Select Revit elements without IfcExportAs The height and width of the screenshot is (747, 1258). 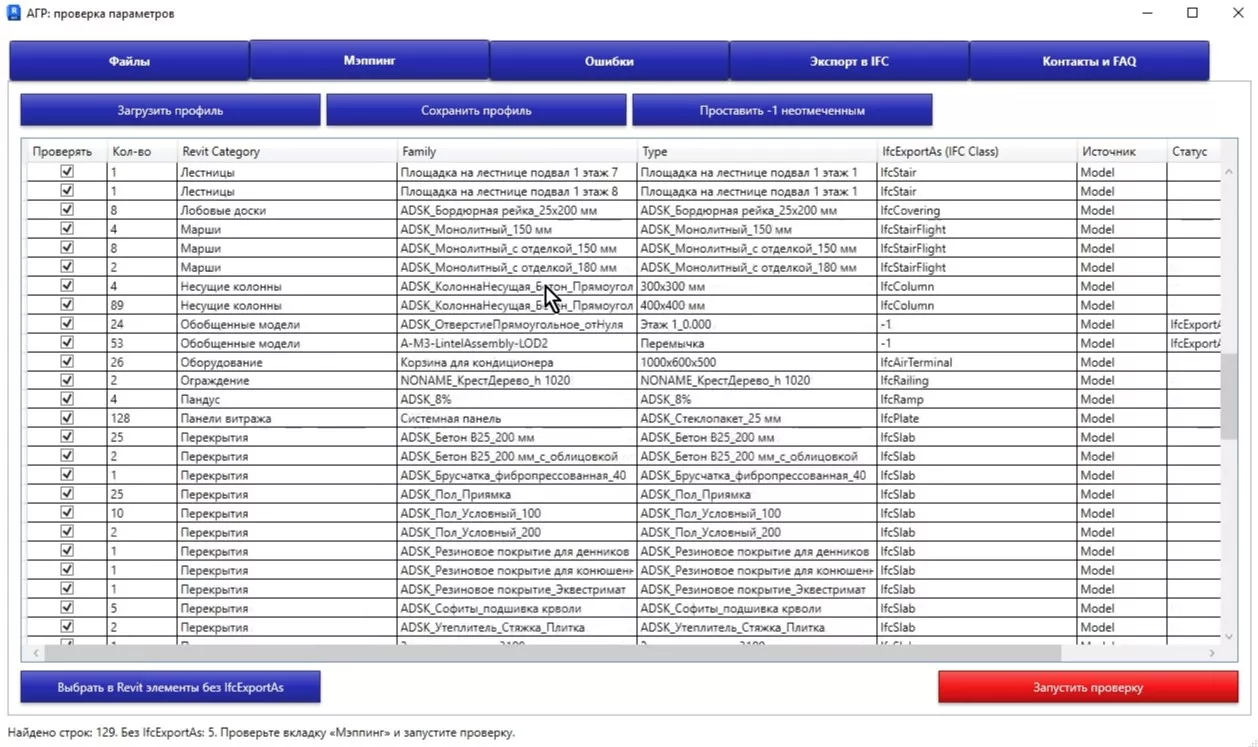click(x=170, y=687)
